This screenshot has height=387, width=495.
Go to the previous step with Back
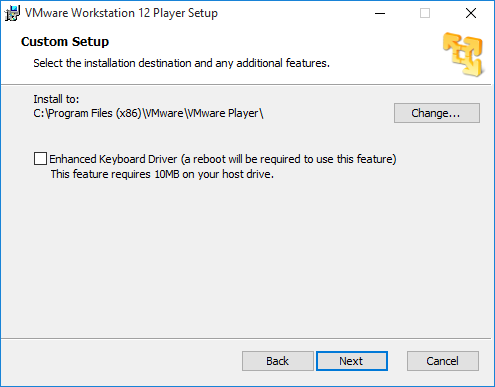(278, 361)
